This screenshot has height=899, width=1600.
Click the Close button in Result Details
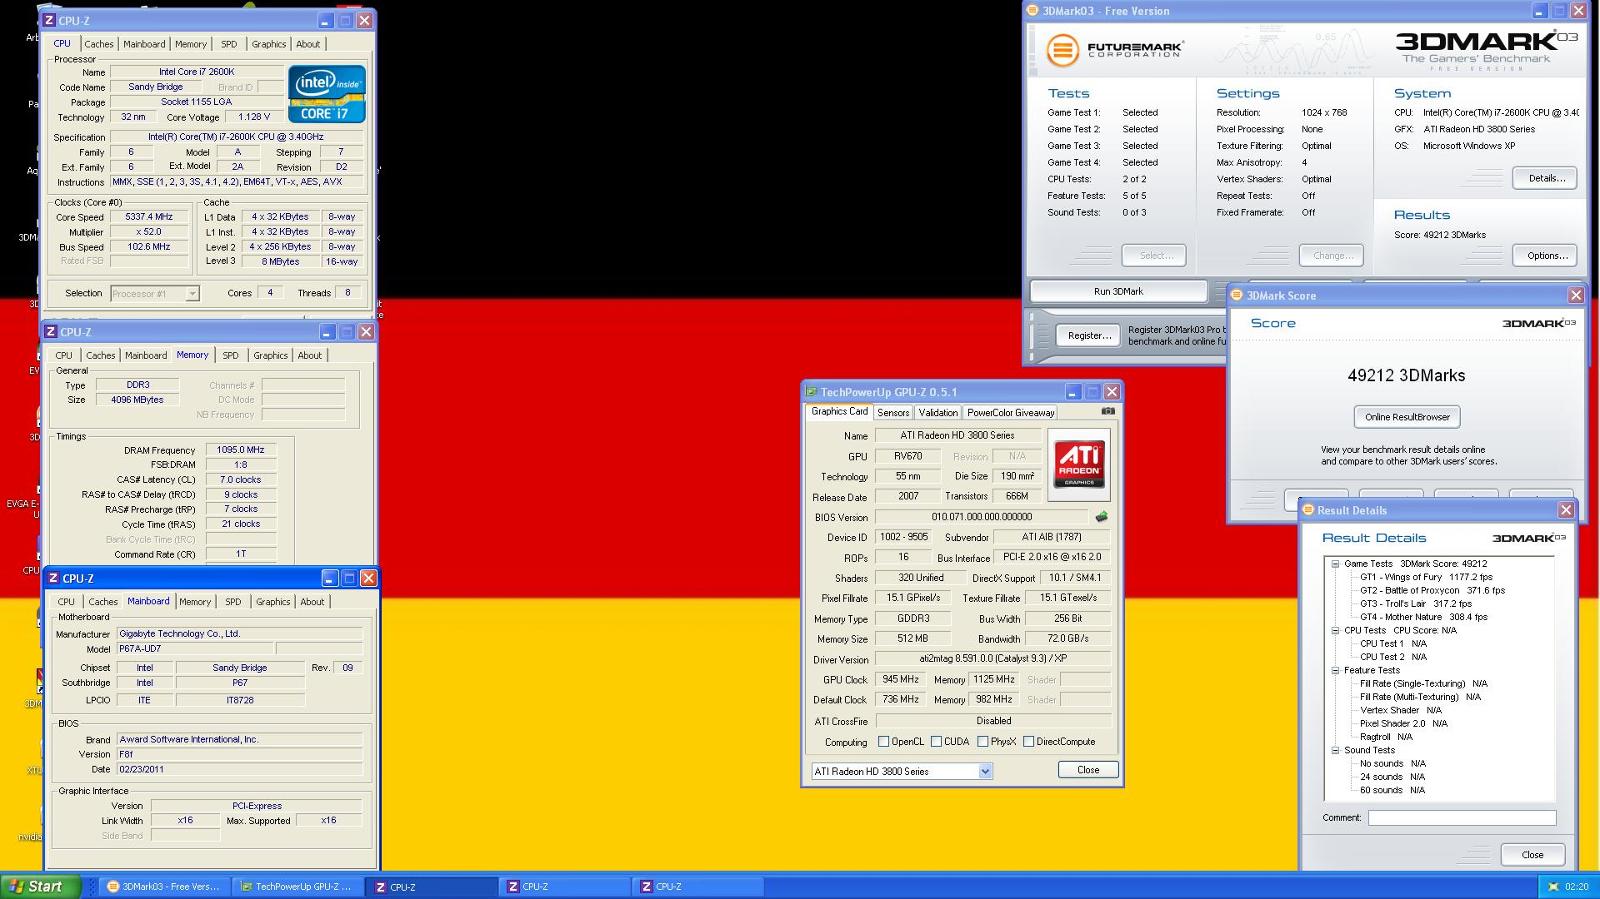tap(1533, 854)
